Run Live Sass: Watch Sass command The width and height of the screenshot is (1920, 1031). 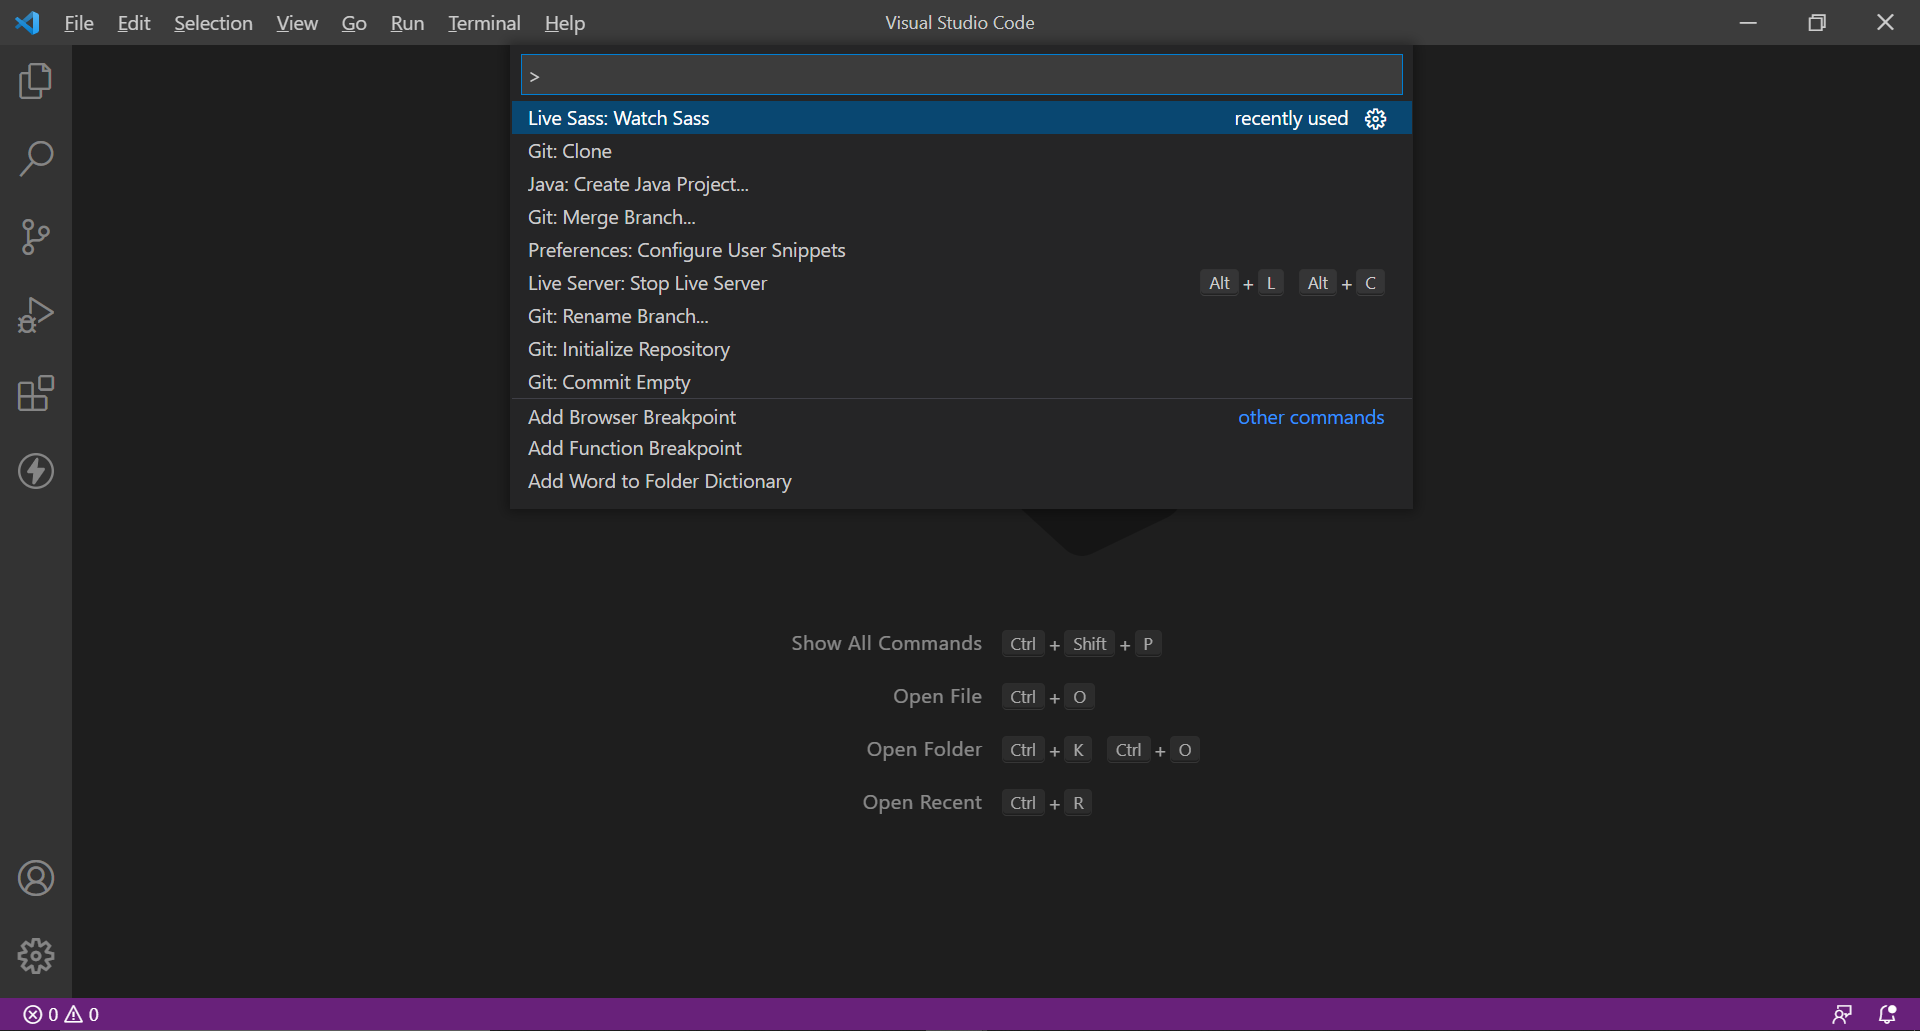tap(962, 118)
